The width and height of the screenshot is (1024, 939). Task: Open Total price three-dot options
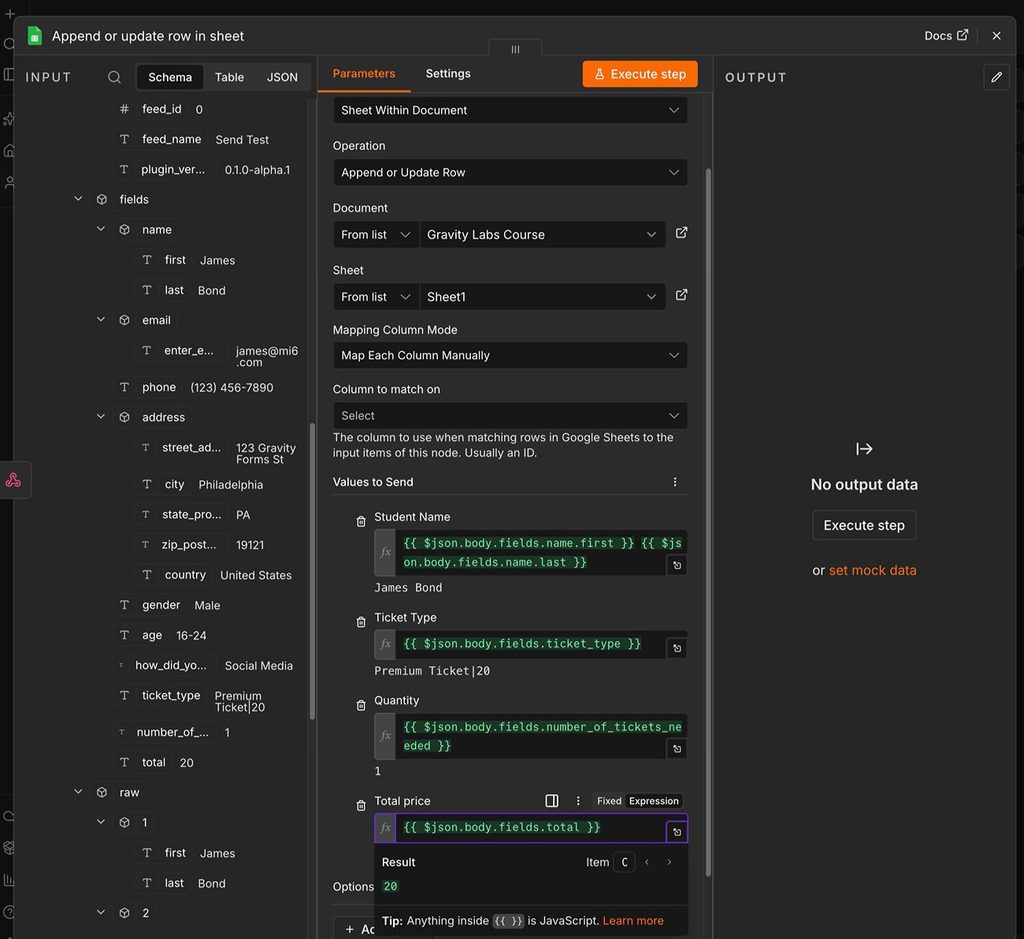pos(577,801)
